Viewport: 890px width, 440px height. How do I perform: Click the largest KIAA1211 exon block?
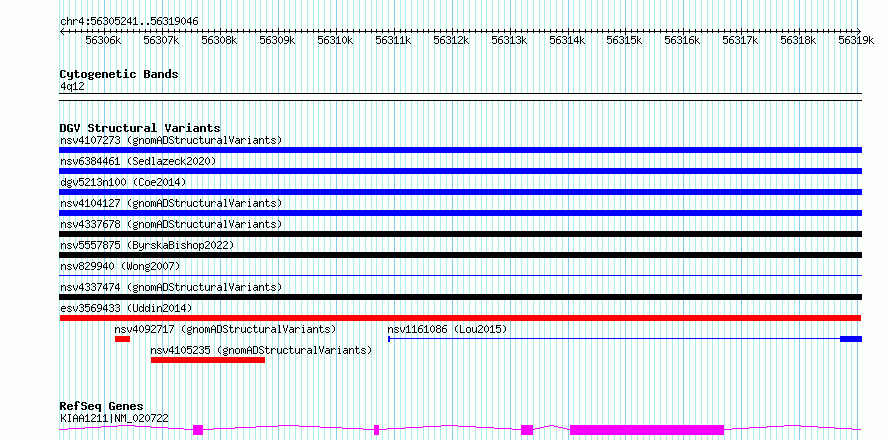point(647,430)
